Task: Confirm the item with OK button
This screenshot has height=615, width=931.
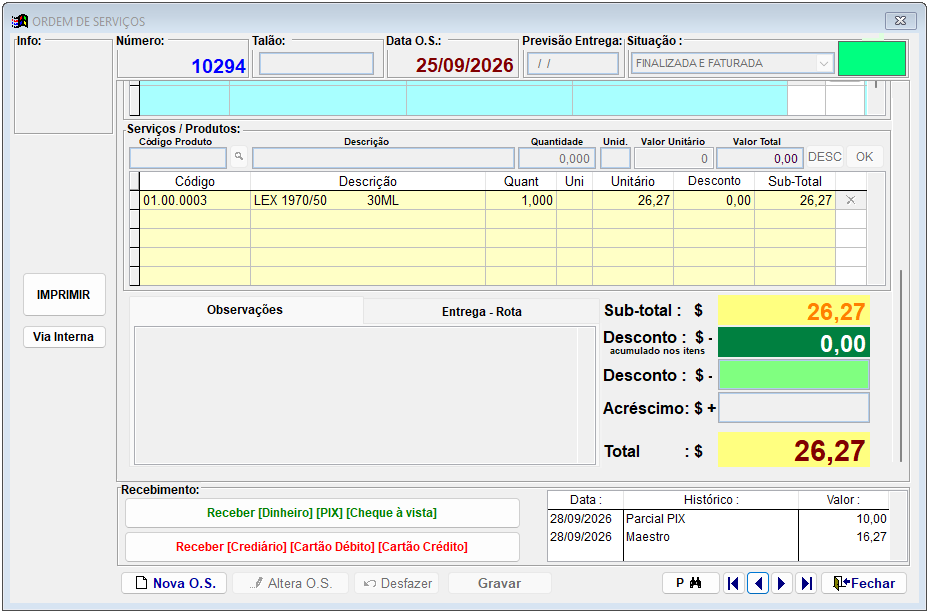Action: [x=864, y=157]
